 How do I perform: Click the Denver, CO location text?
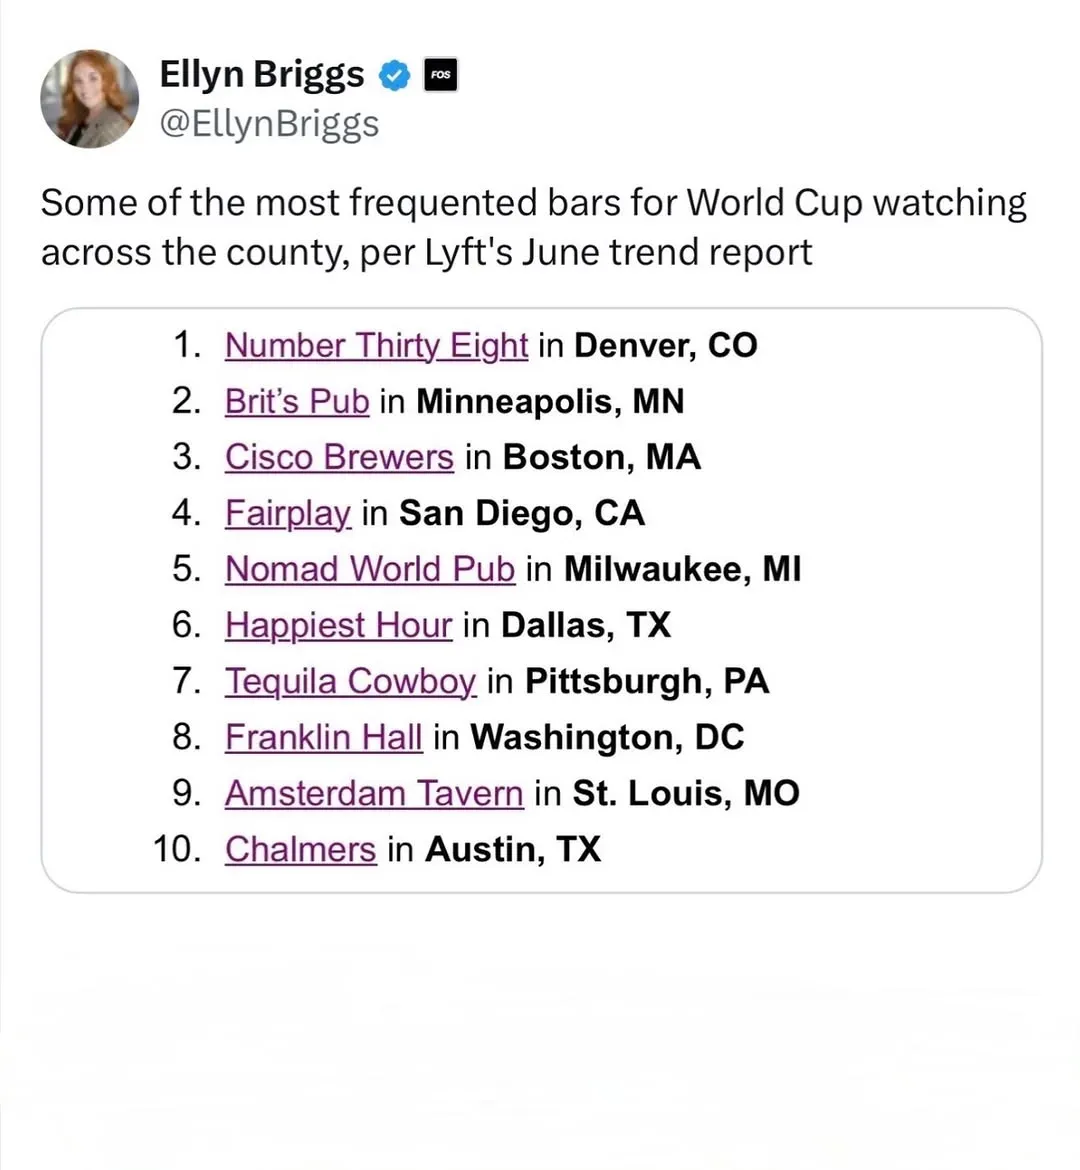coord(666,345)
